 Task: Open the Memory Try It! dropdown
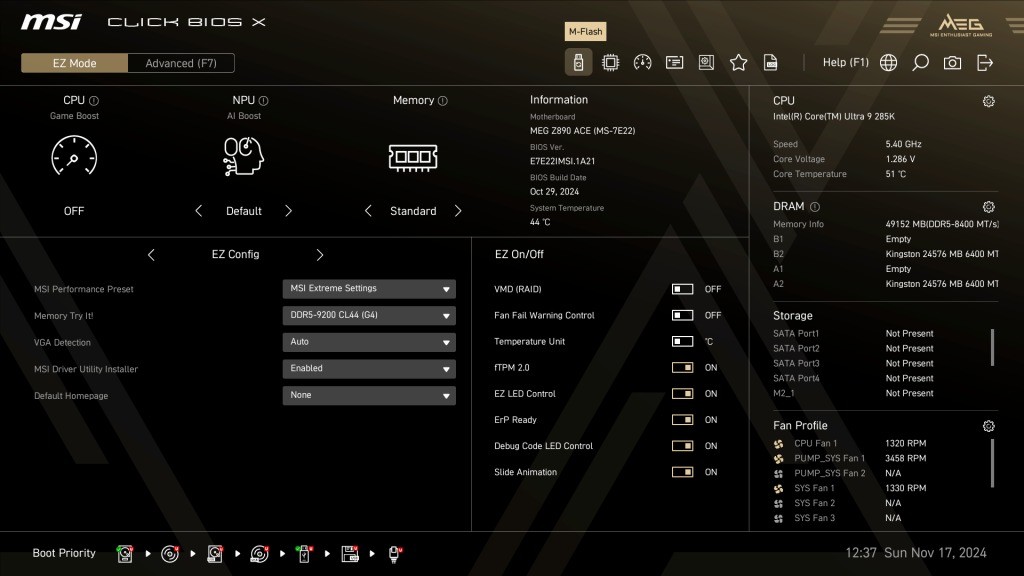pos(368,315)
